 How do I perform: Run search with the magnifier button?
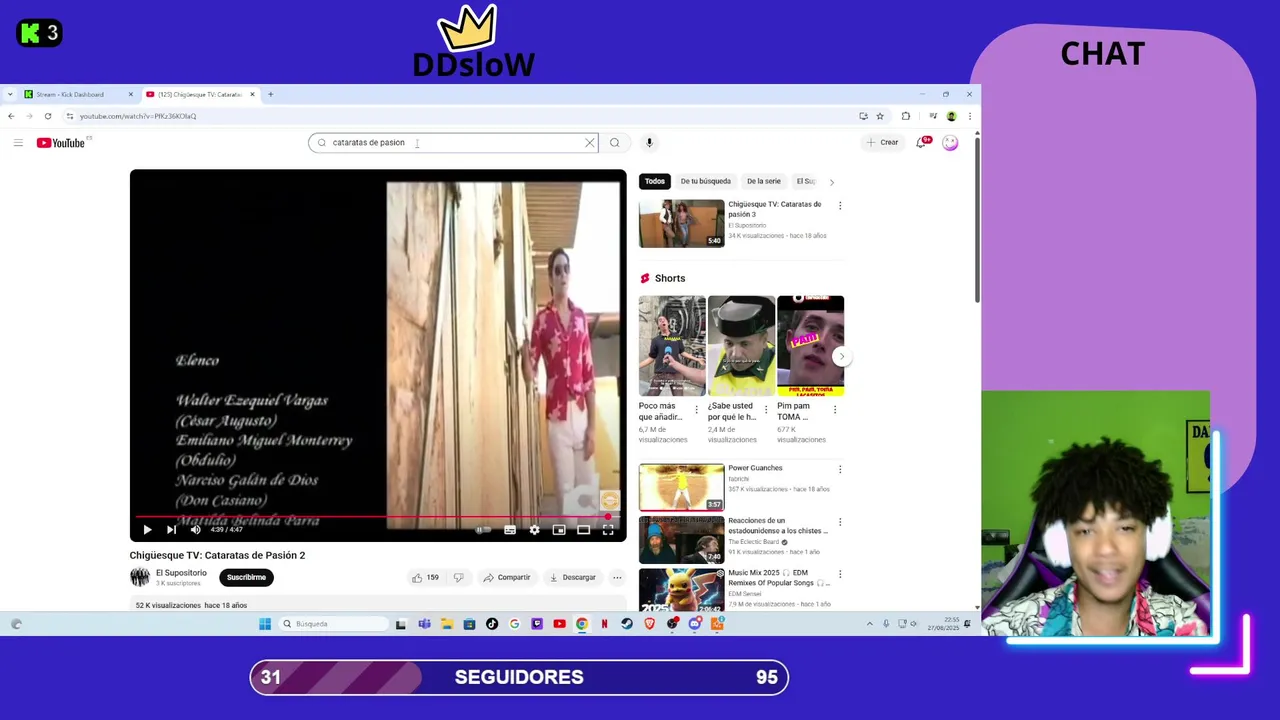[614, 143]
